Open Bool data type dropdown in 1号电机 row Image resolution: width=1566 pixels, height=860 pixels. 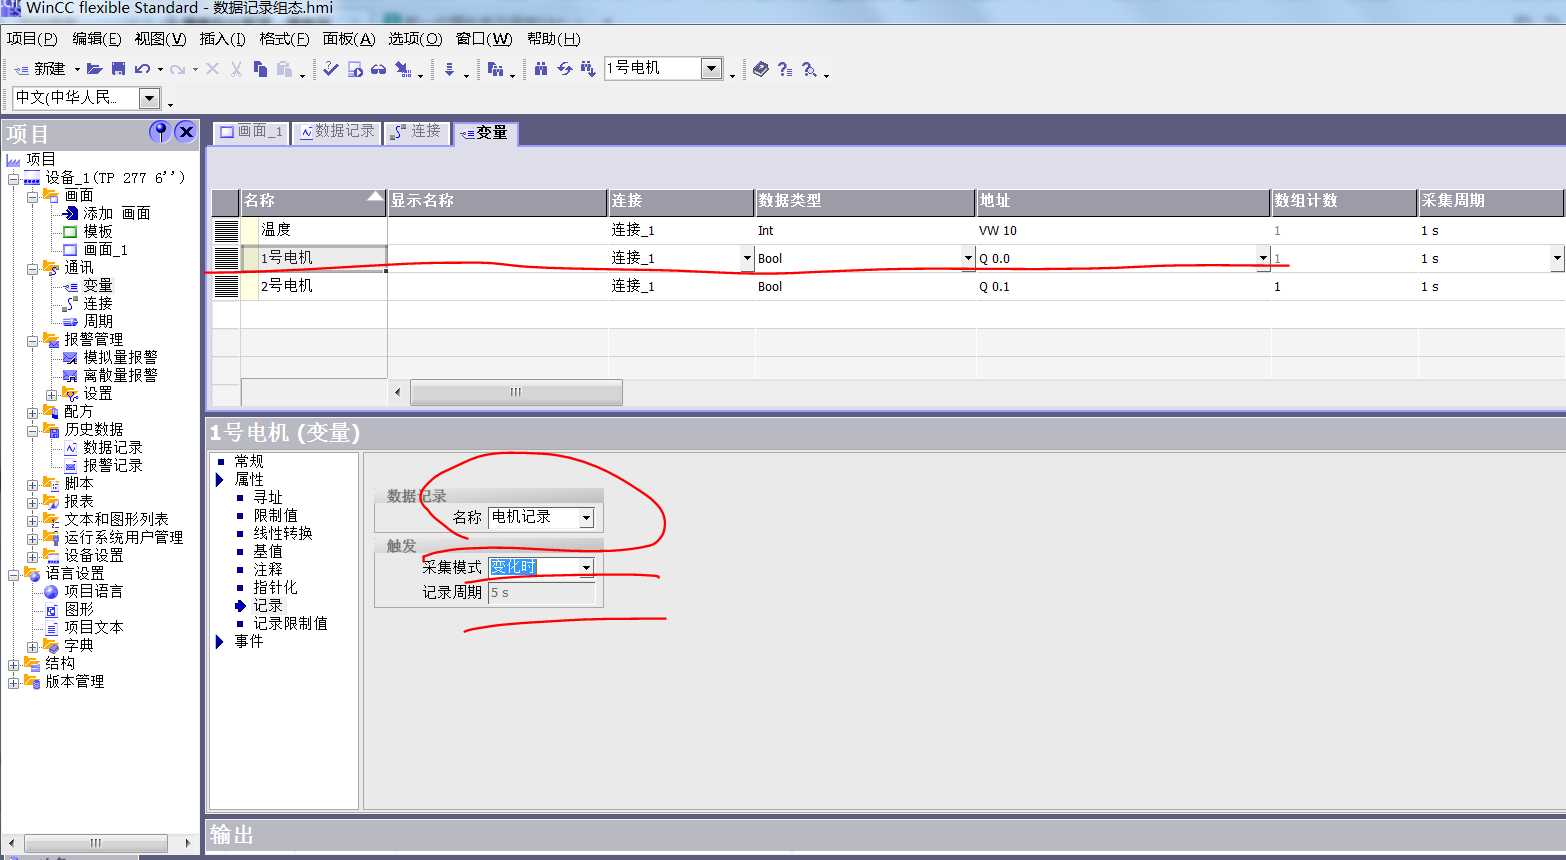coord(968,258)
